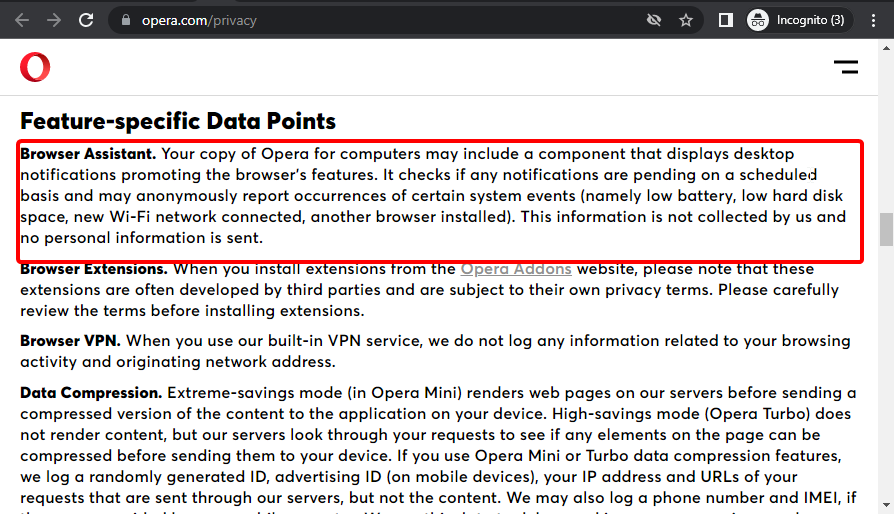Viewport: 894px width, 514px height.
Task: Click the page scrollbar thumb
Action: [x=886, y=229]
